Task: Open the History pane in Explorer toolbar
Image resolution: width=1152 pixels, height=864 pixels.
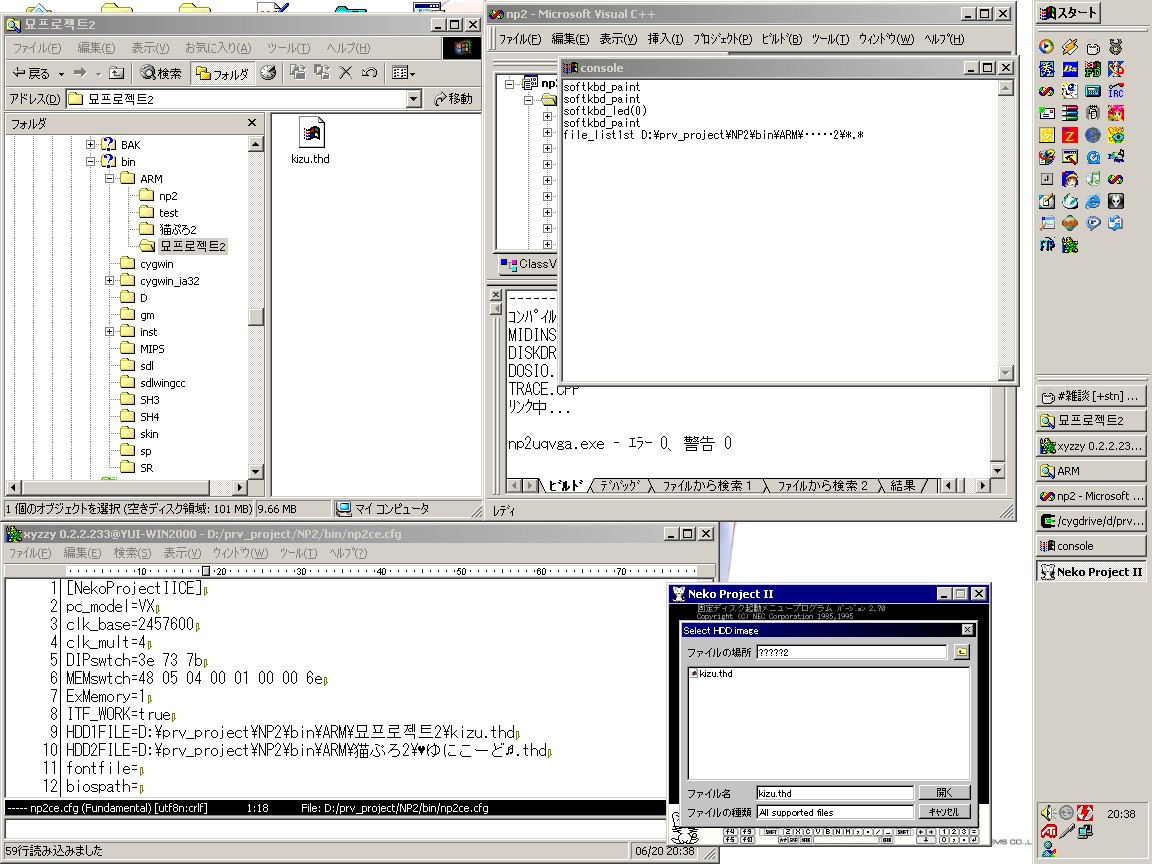Action: coord(268,73)
